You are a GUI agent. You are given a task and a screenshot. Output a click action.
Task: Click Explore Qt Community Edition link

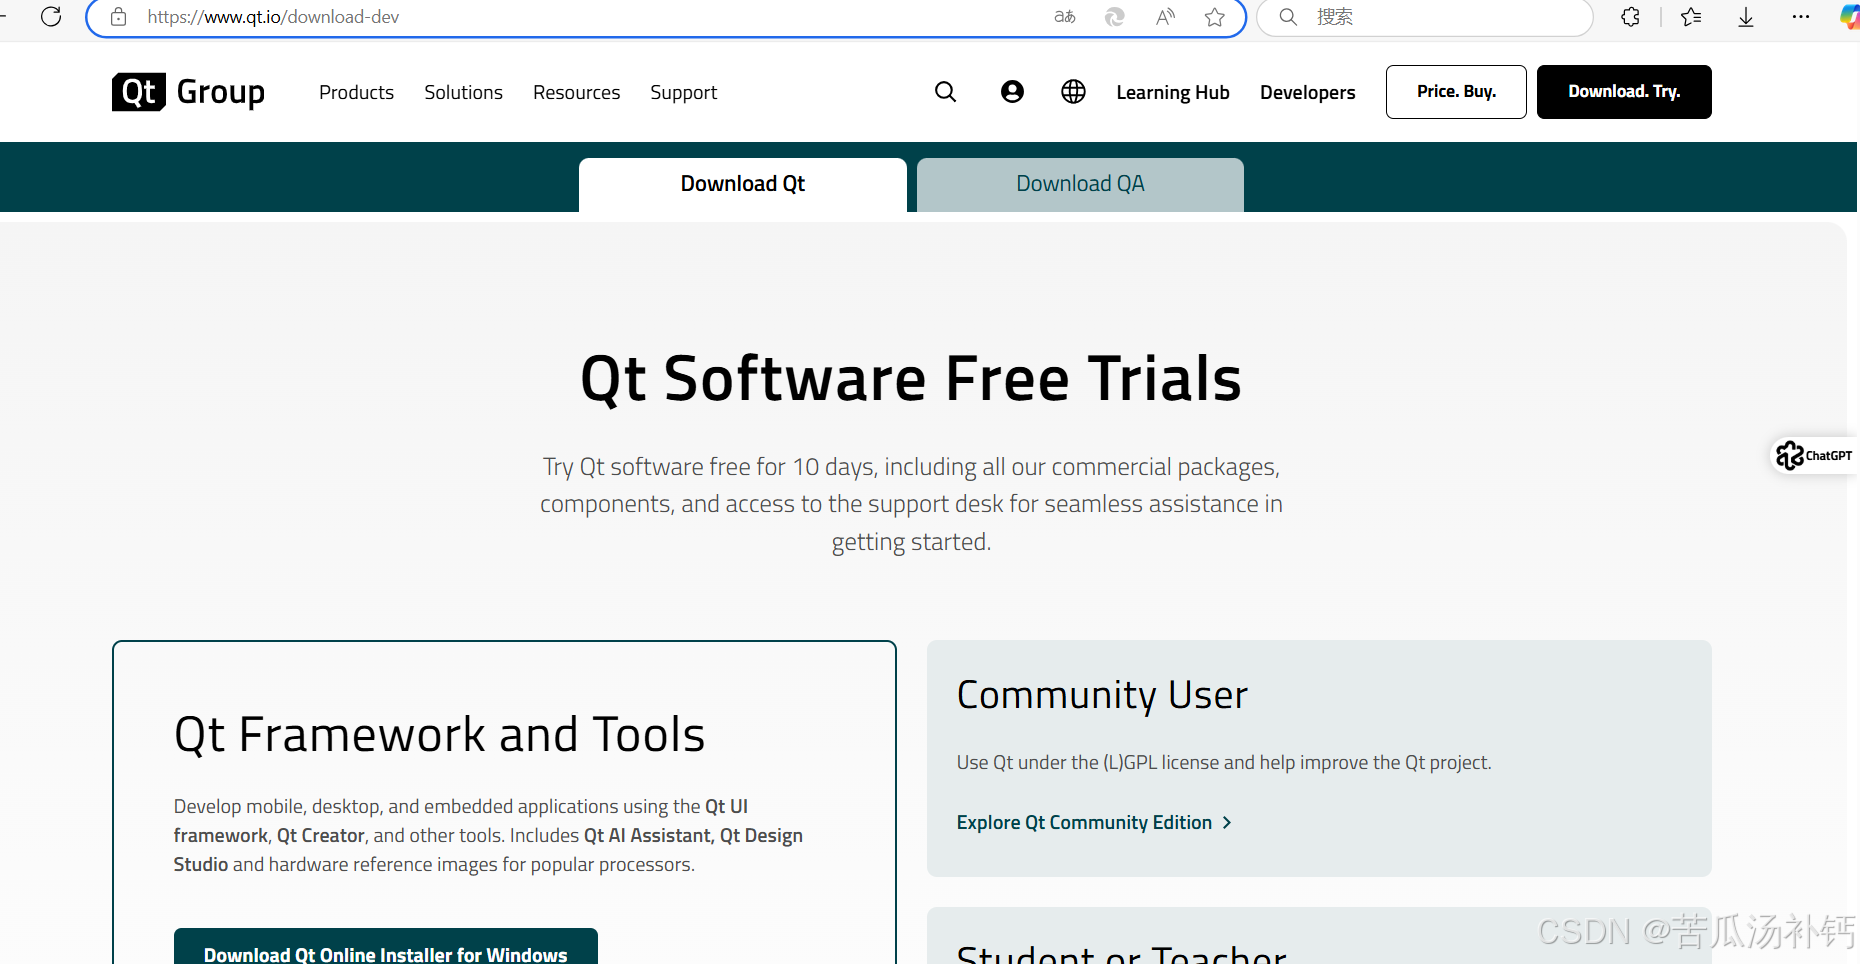[x=1084, y=822]
